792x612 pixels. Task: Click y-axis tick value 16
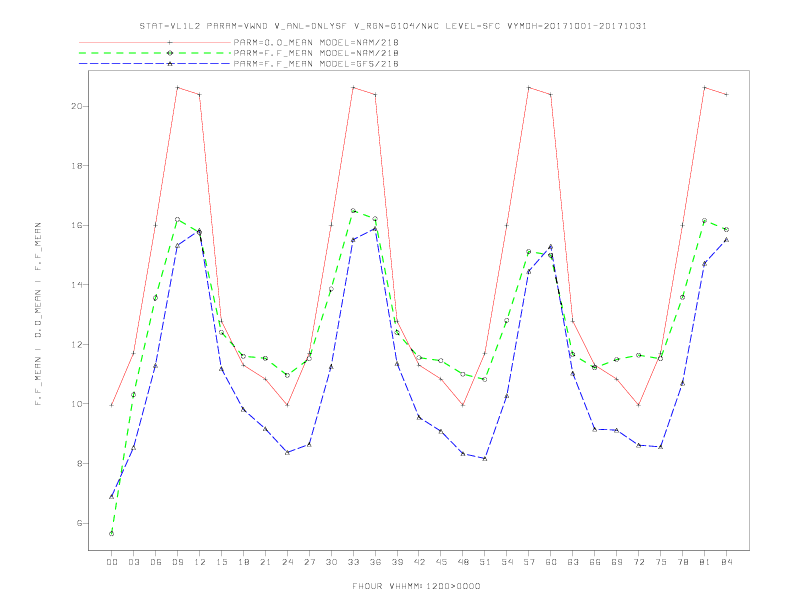click(x=77, y=225)
